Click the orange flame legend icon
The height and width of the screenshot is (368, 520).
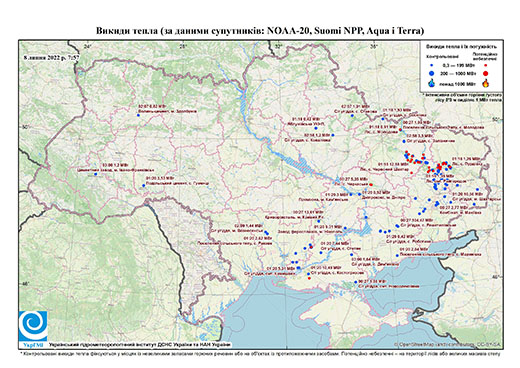coord(486,83)
